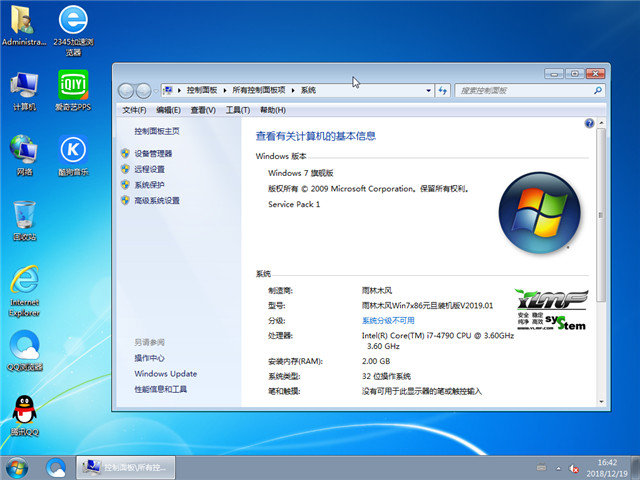Go to 控制面板主页
The image size is (640, 480).
click(x=157, y=131)
